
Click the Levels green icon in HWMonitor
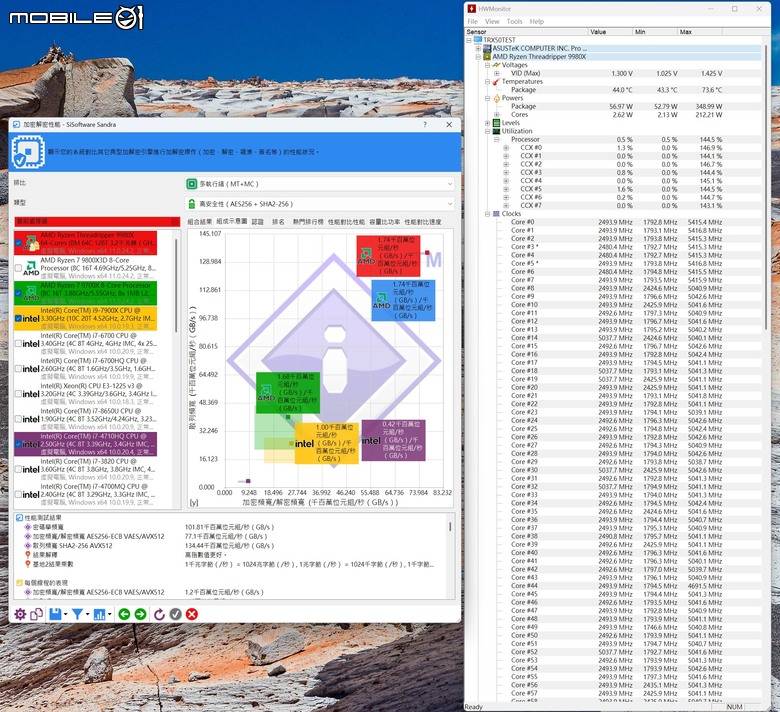[496, 123]
